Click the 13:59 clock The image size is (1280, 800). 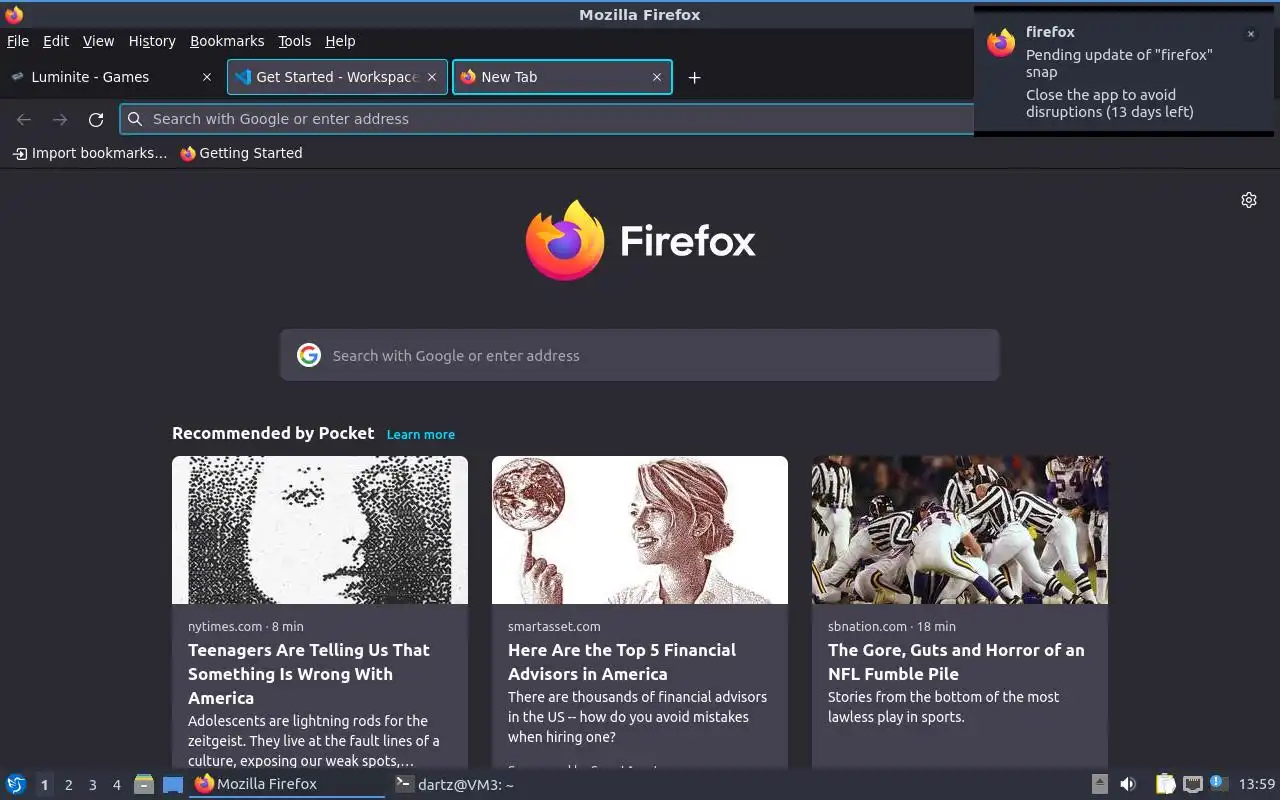pyautogui.click(x=1257, y=784)
